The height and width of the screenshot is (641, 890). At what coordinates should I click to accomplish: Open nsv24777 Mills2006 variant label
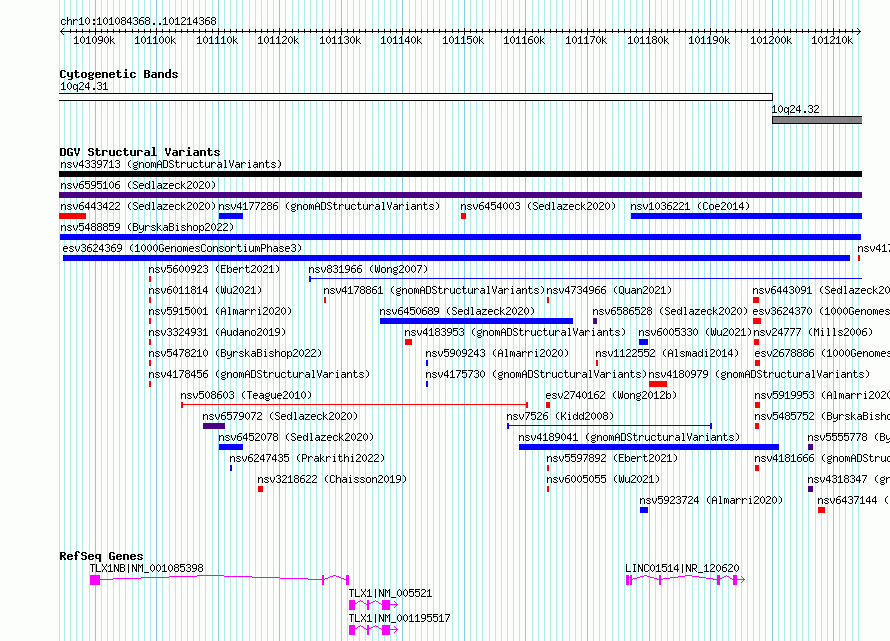point(813,333)
